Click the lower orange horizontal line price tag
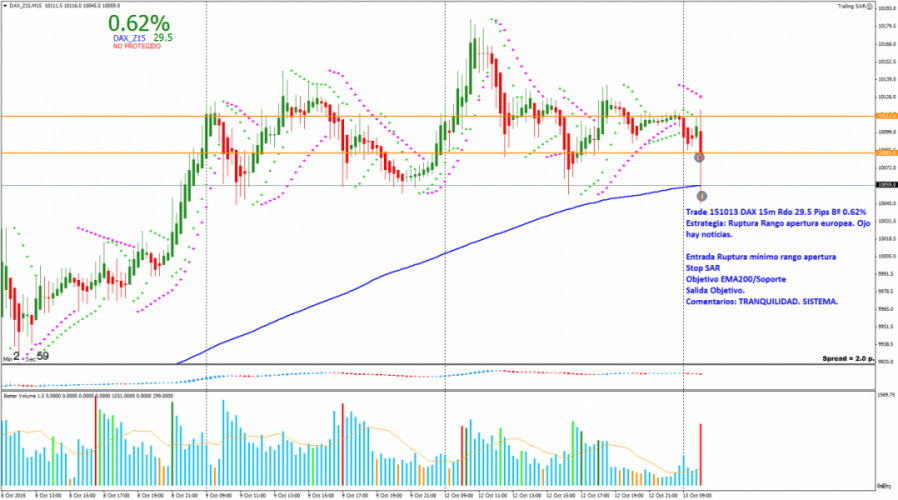 882,152
